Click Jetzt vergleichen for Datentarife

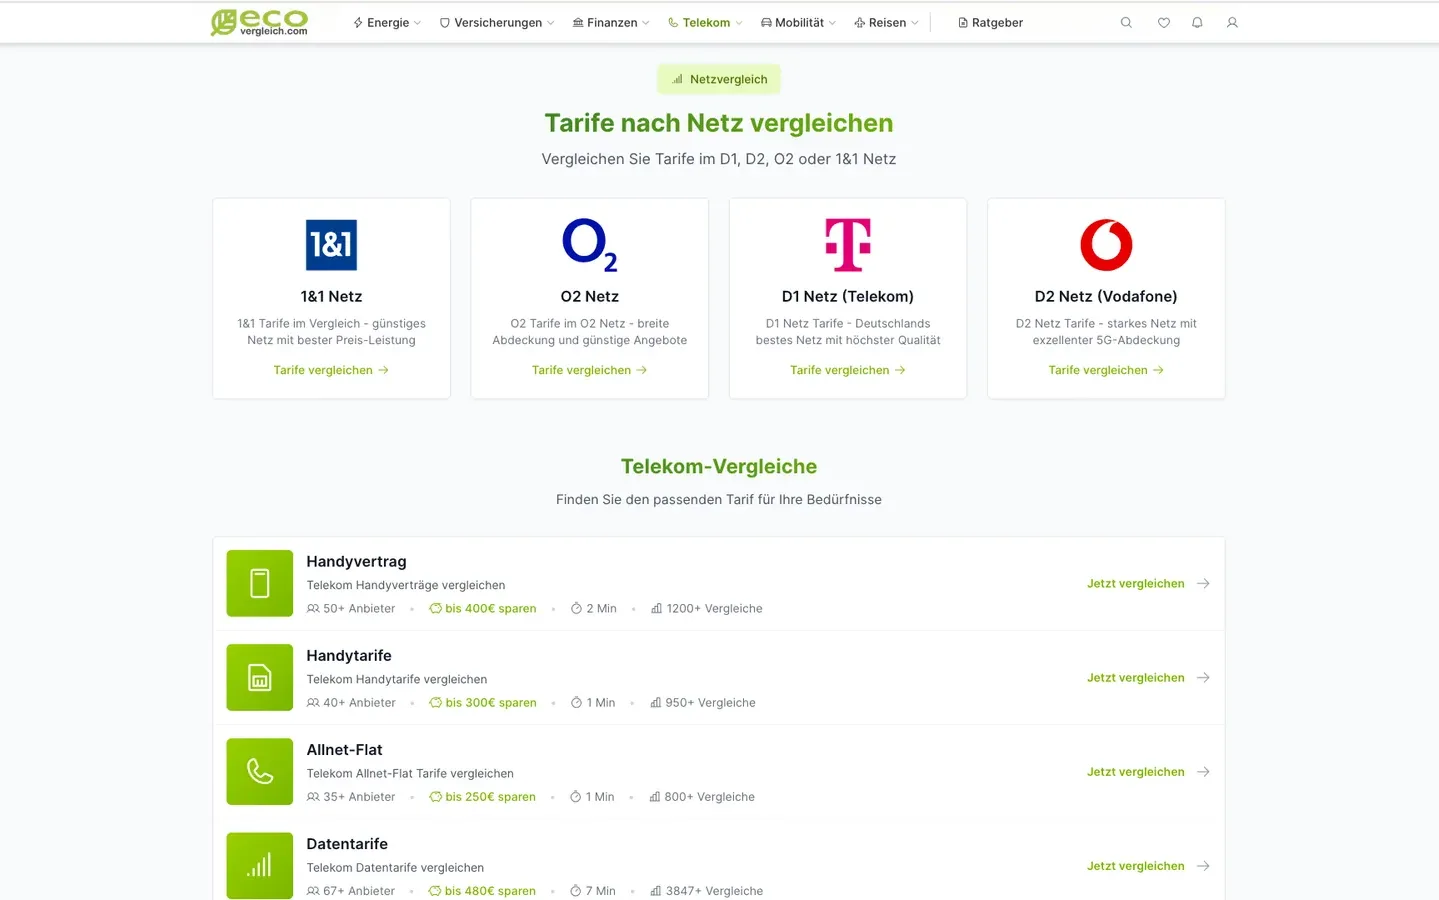[x=1136, y=866]
